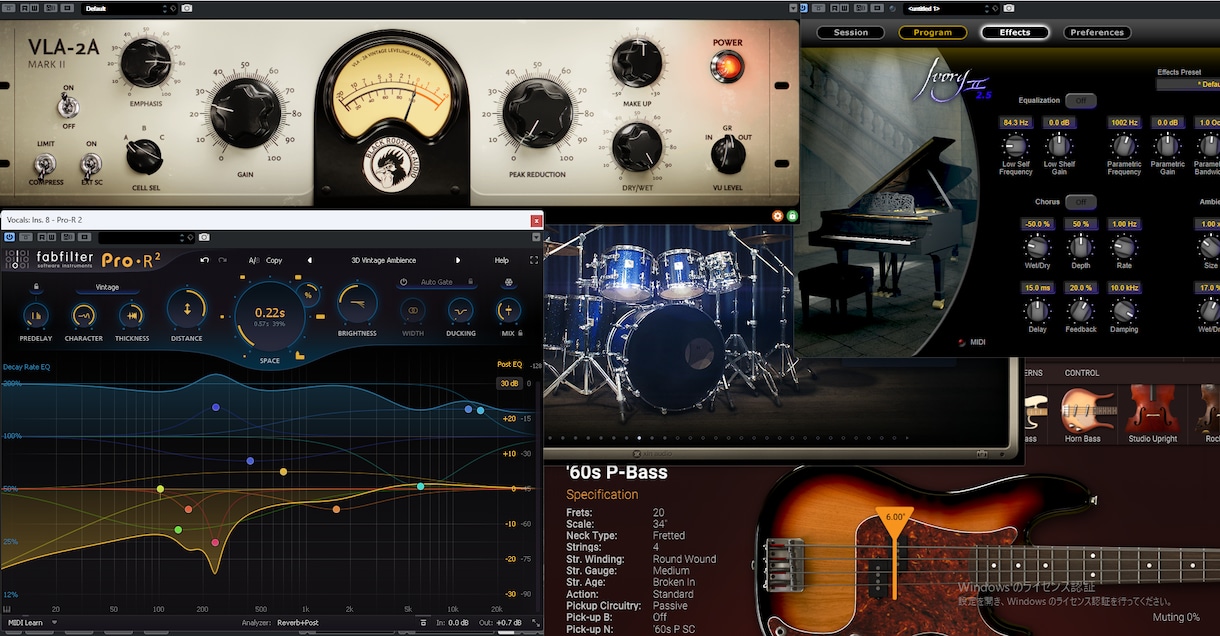This screenshot has height=636, width=1220.
Task: Open Help in Pro-R 2
Action: 502,260
